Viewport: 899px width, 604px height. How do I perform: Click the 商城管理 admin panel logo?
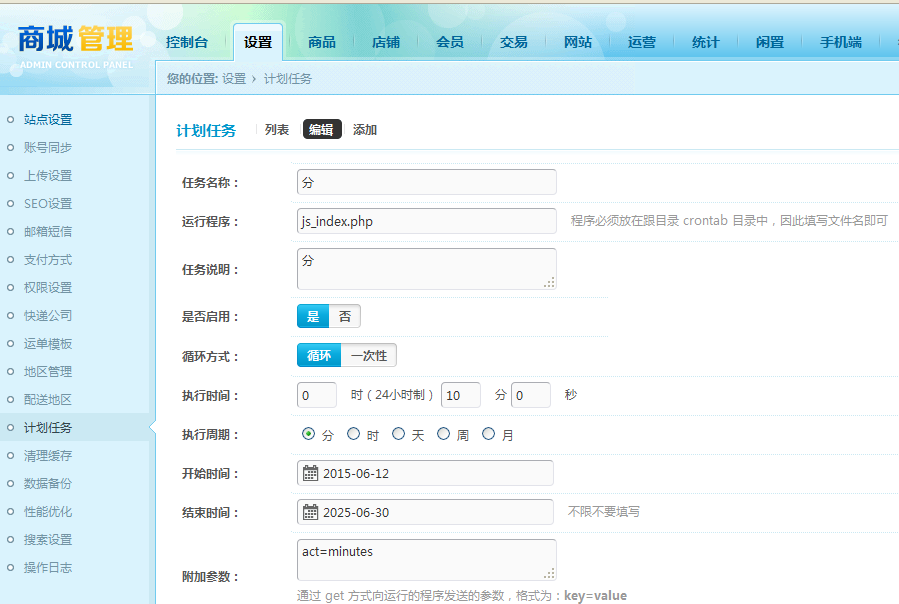point(75,46)
